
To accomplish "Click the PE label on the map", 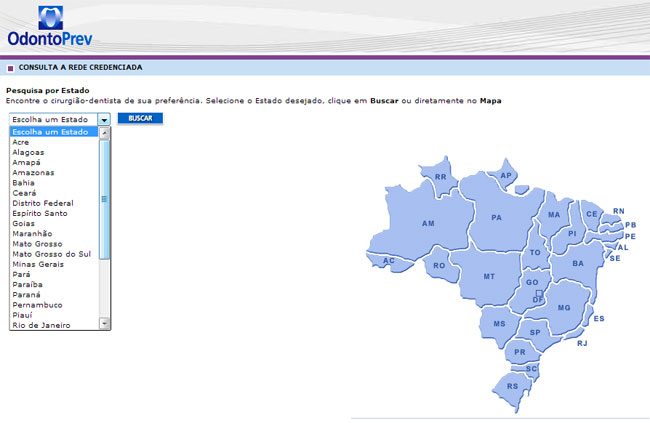I will tap(630, 236).
